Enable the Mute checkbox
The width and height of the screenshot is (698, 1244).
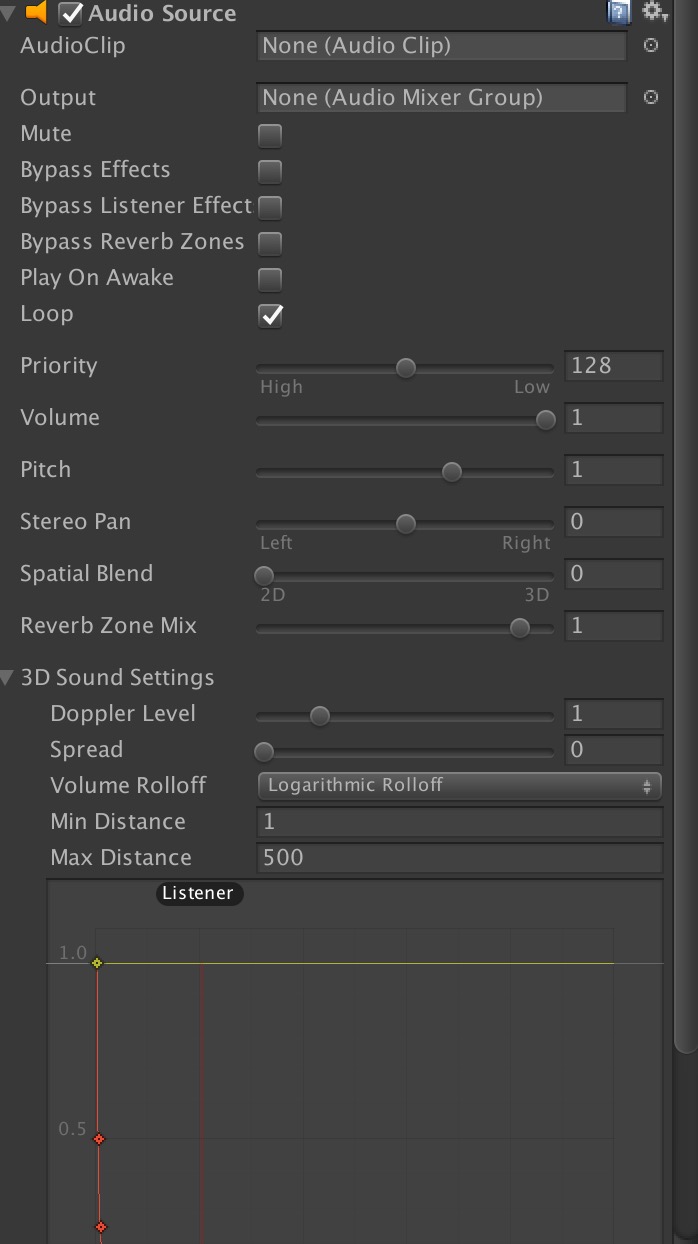click(268, 135)
